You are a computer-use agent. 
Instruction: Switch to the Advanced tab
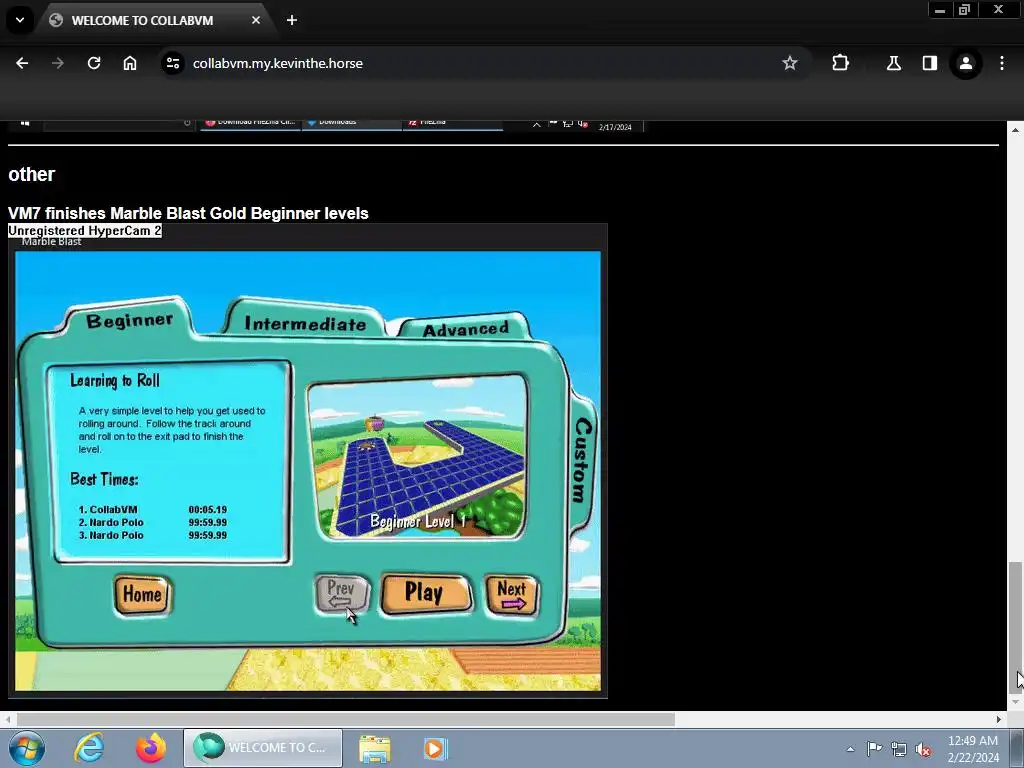tap(466, 328)
